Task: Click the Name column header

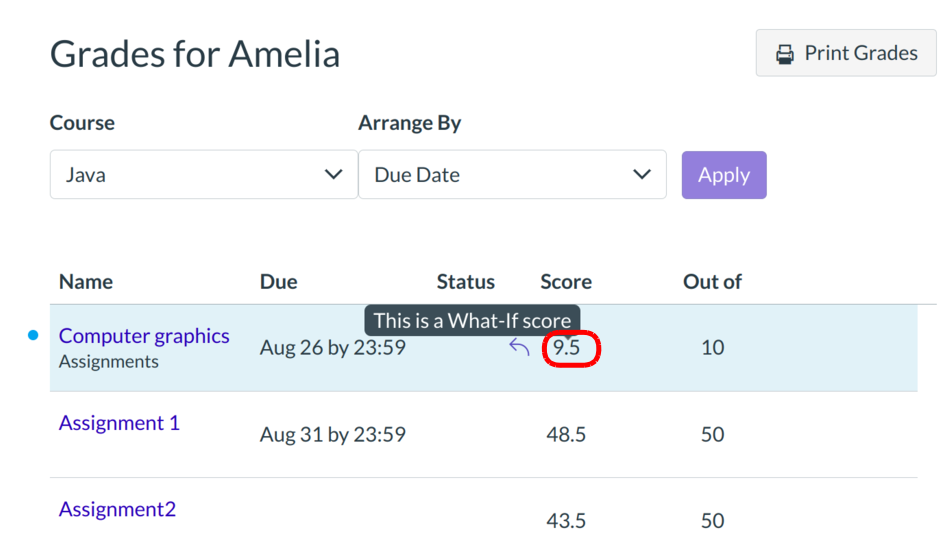Action: click(x=86, y=282)
